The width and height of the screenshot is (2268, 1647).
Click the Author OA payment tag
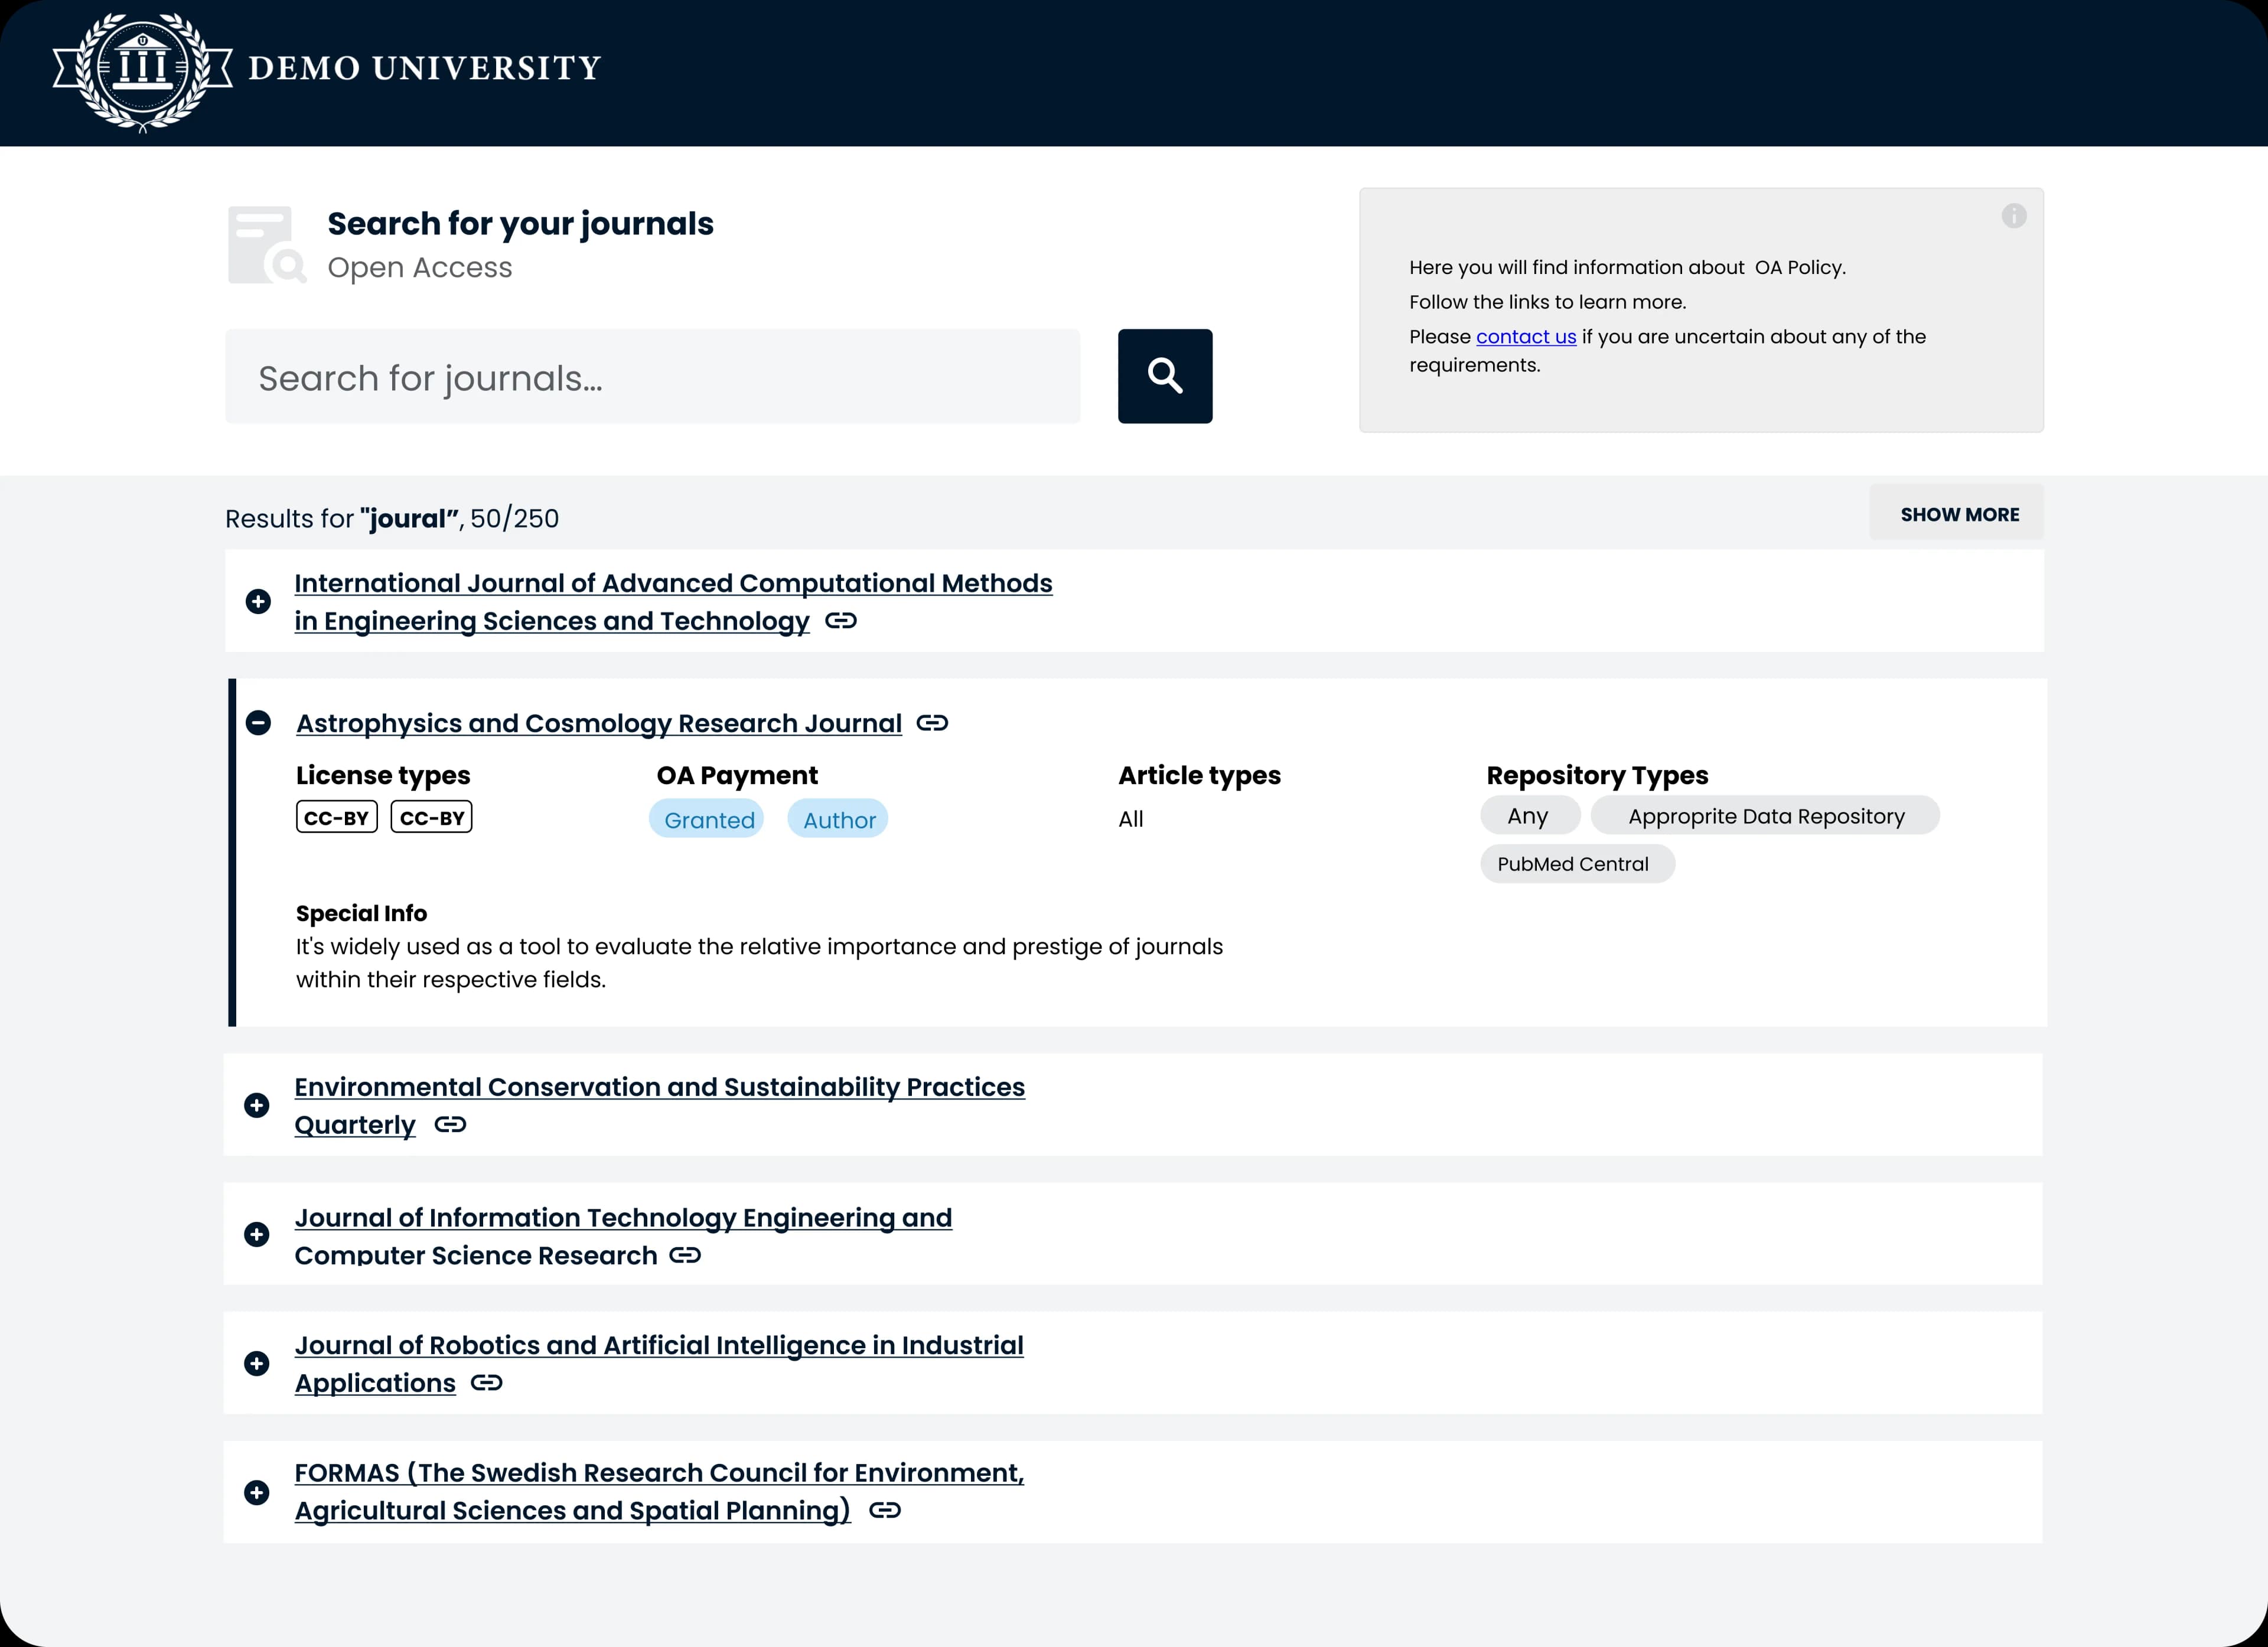point(838,819)
